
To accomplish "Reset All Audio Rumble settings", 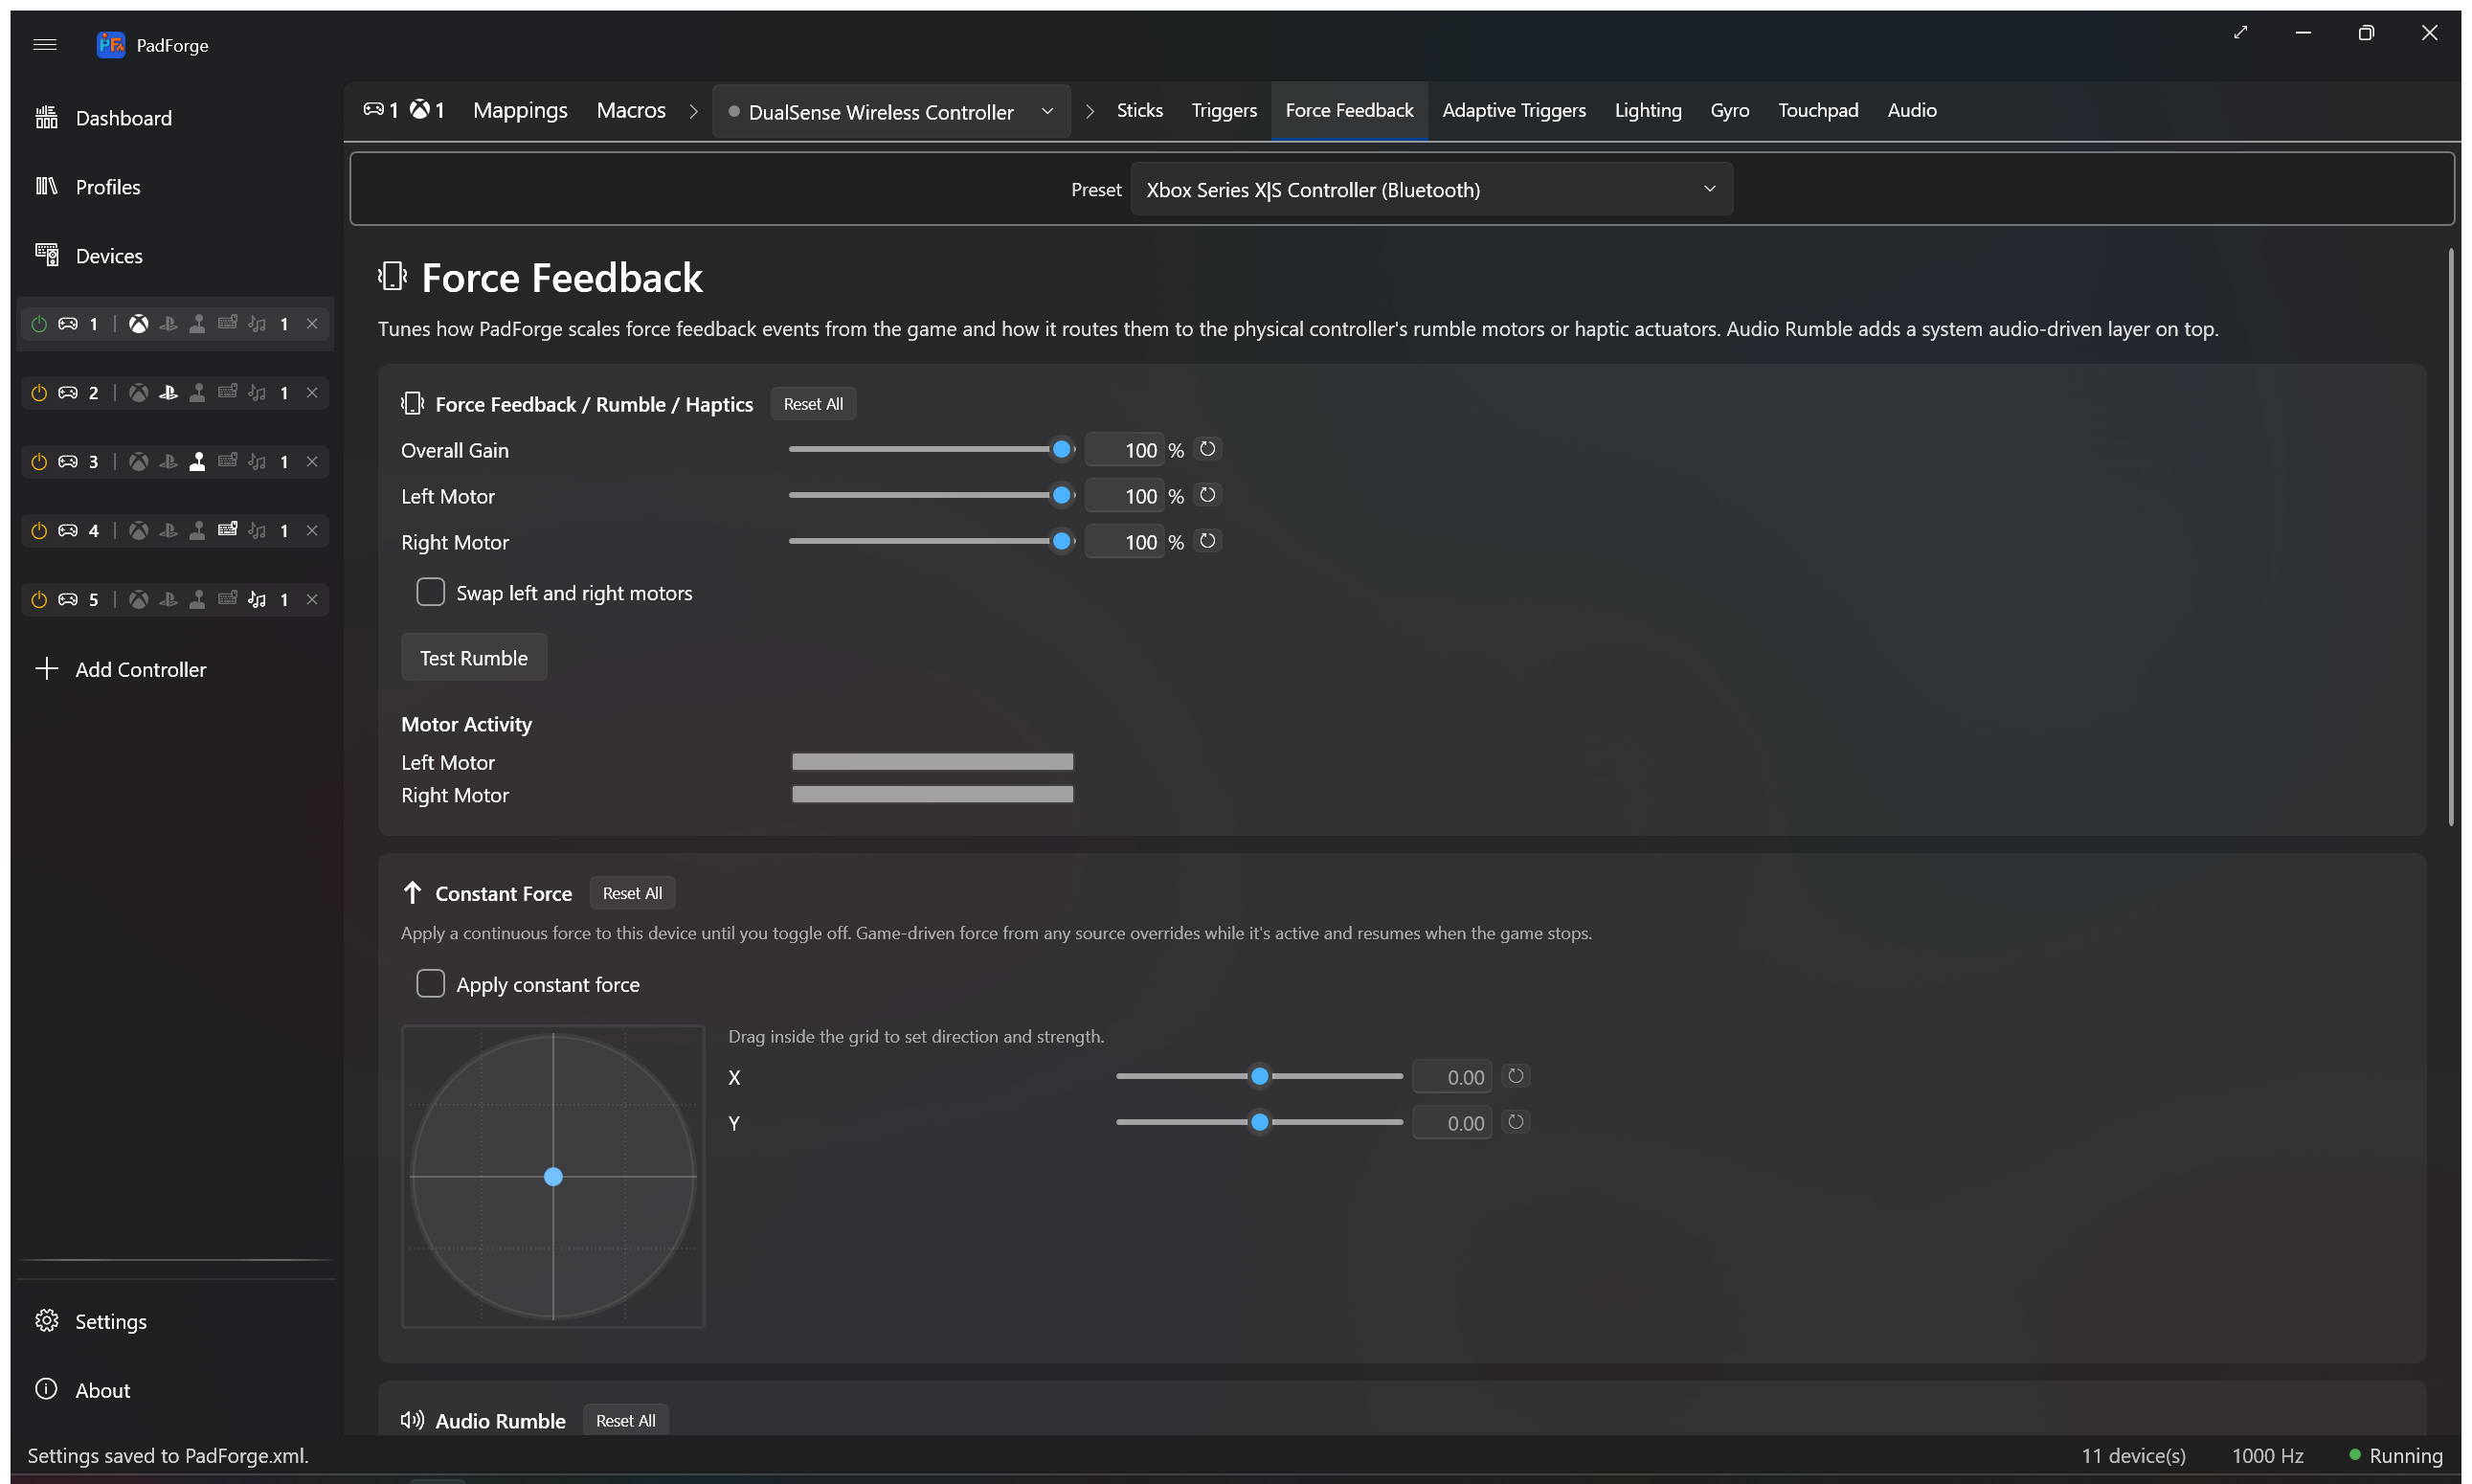I will (626, 1420).
